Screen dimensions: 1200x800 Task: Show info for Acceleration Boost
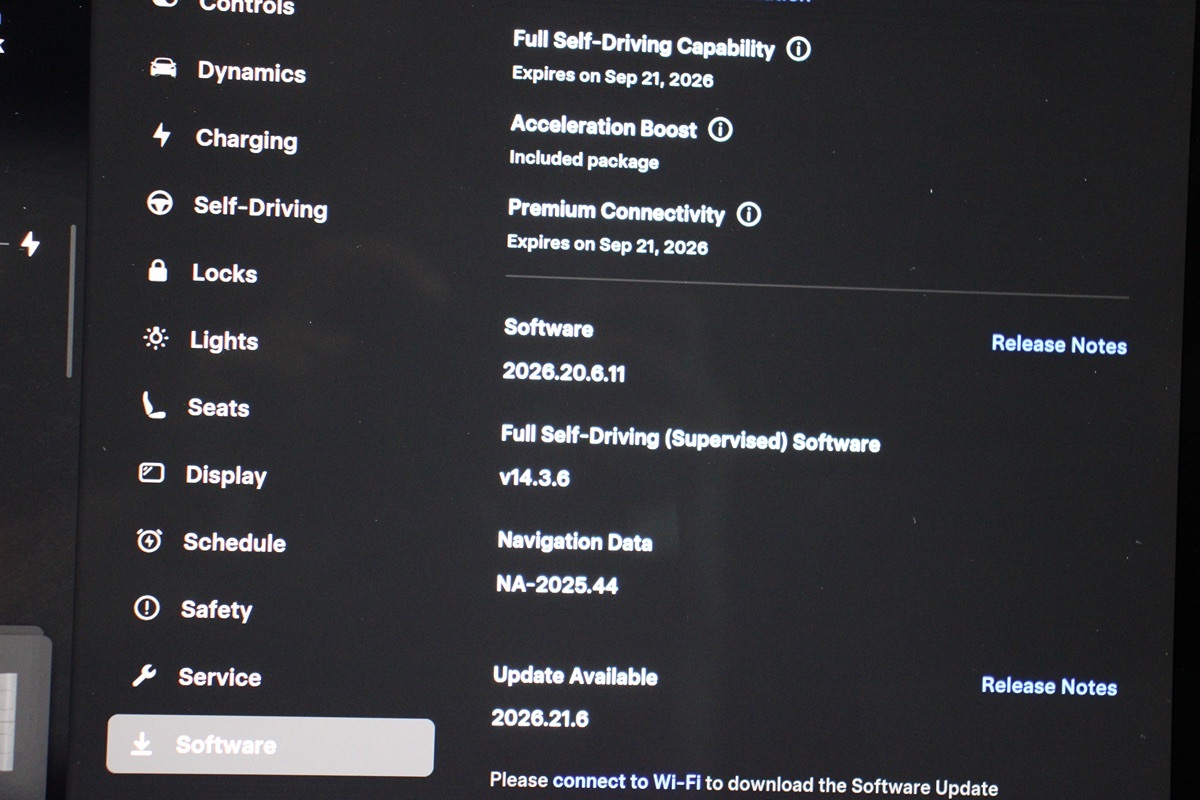720,129
